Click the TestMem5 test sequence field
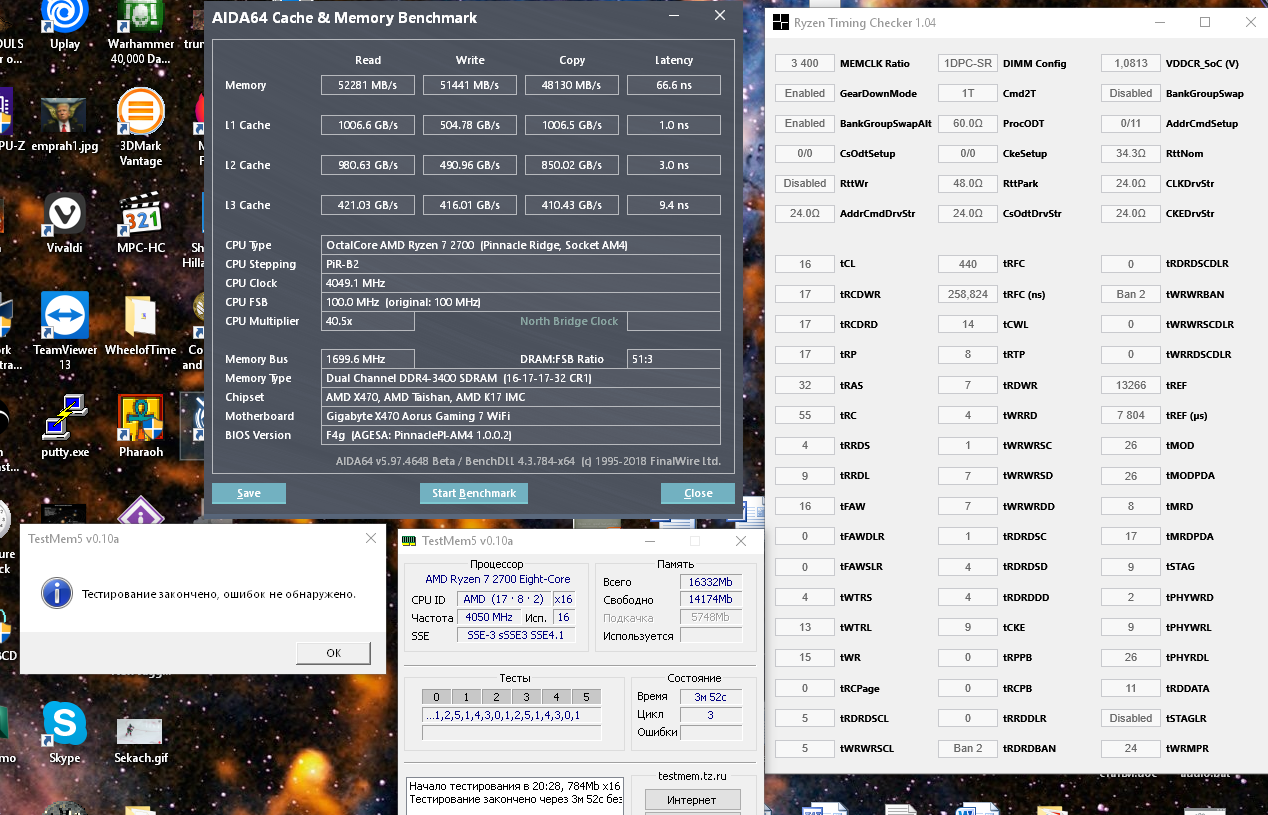Screen dimensions: 1268x815 (512, 715)
